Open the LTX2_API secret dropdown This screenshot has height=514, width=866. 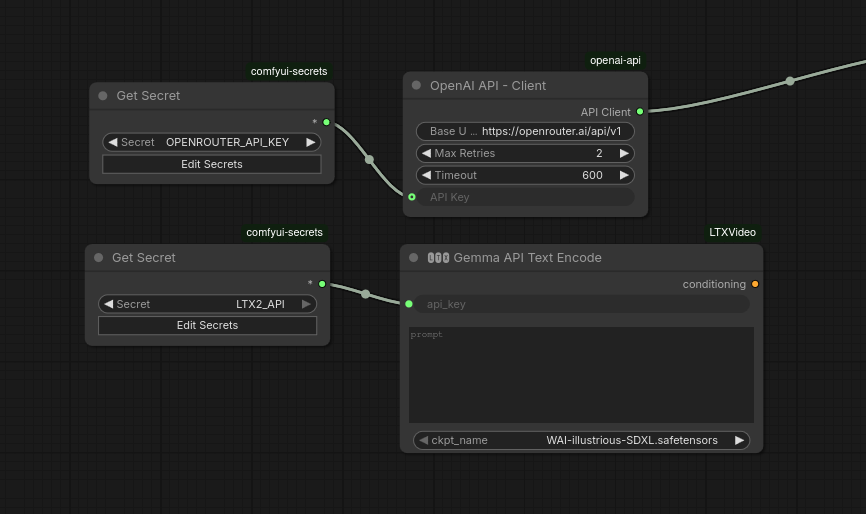coord(207,304)
